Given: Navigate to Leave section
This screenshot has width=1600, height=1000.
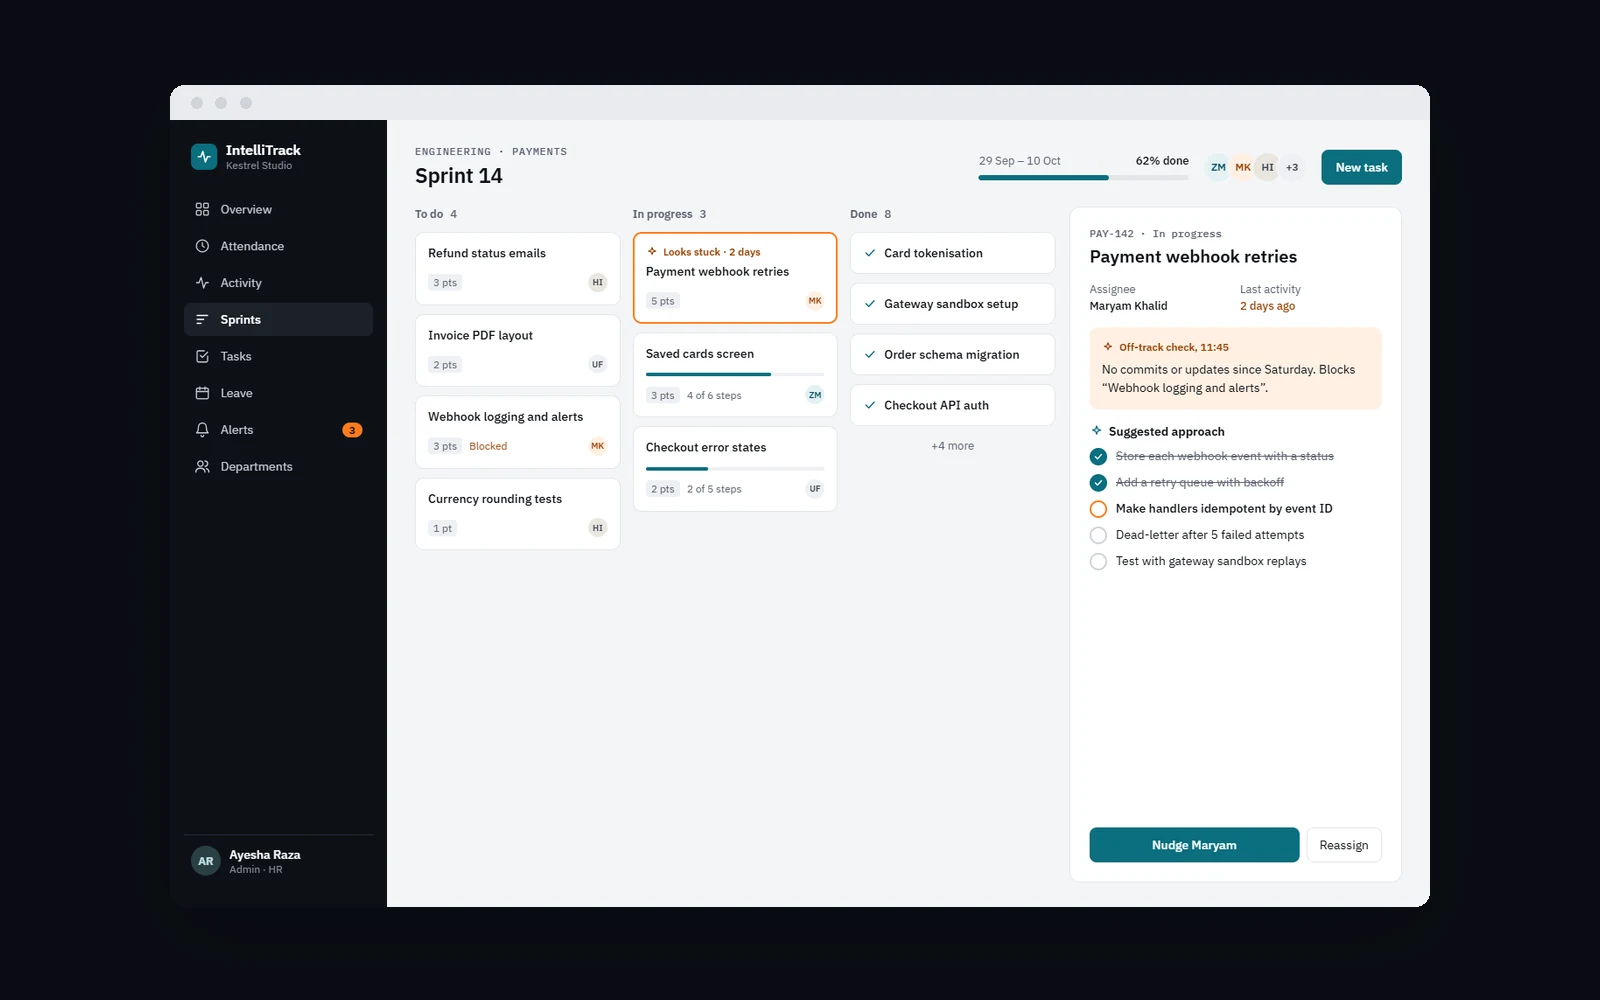Looking at the screenshot, I should [278, 393].
